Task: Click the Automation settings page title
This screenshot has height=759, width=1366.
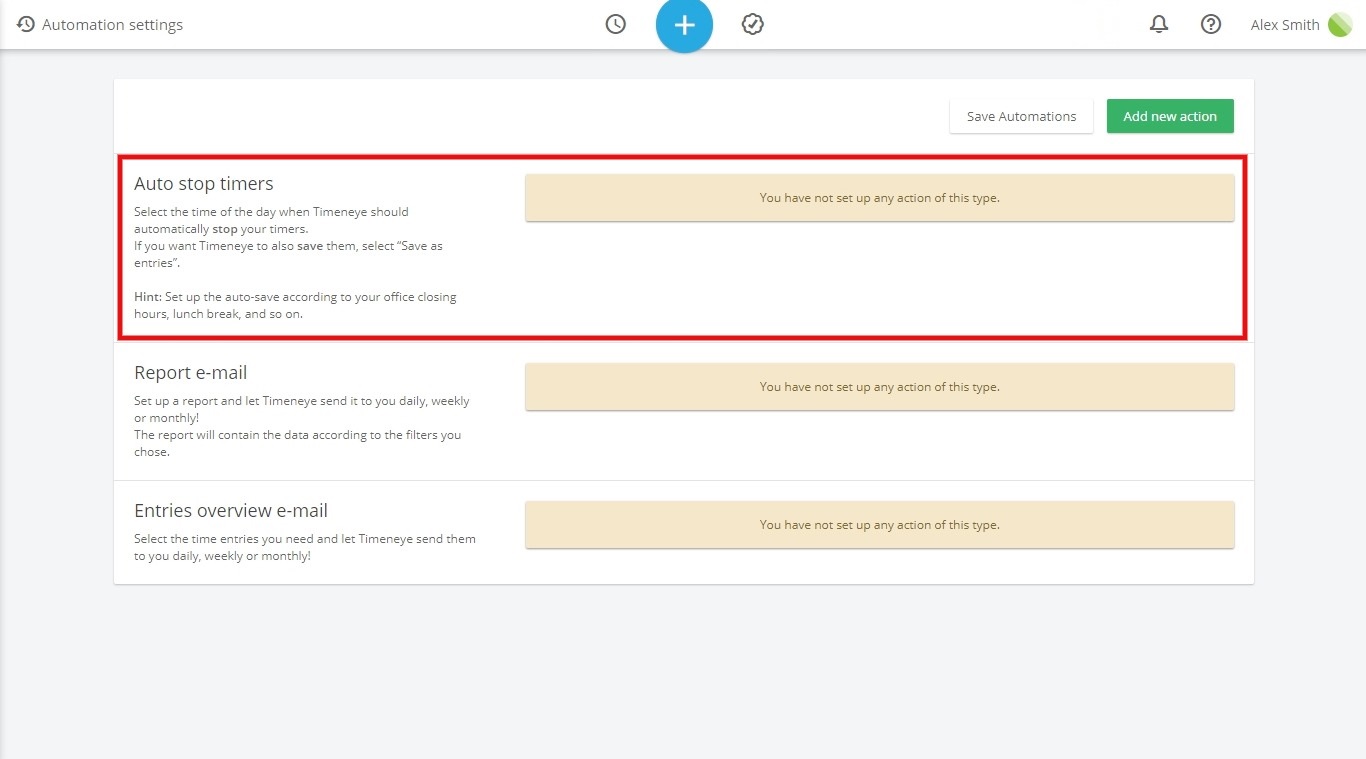Action: coord(112,25)
